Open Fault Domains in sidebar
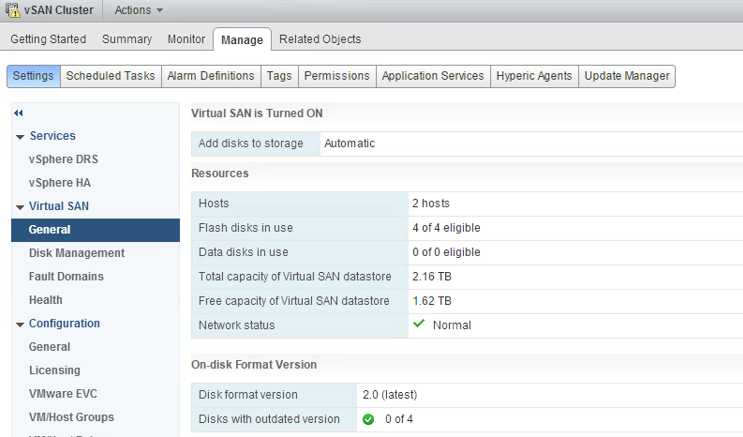 point(66,276)
